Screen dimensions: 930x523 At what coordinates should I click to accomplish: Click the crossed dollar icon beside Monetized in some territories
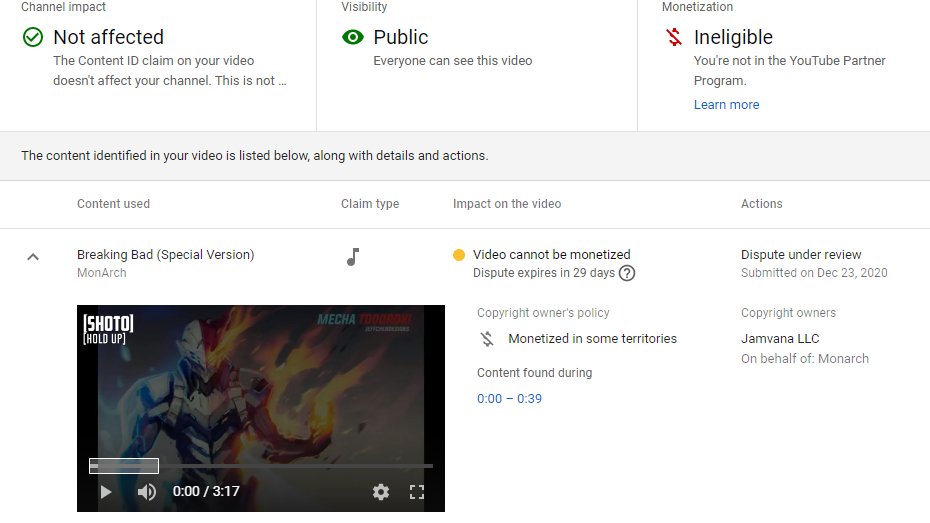click(487, 339)
